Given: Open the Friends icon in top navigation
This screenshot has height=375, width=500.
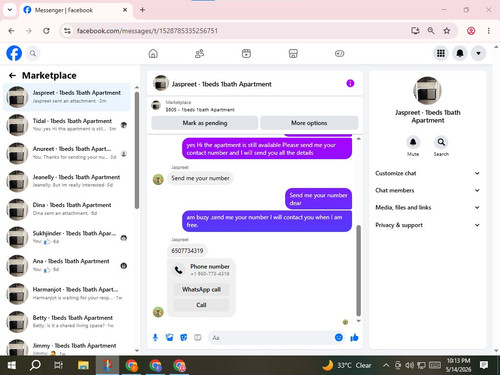Looking at the screenshot, I should [199, 53].
